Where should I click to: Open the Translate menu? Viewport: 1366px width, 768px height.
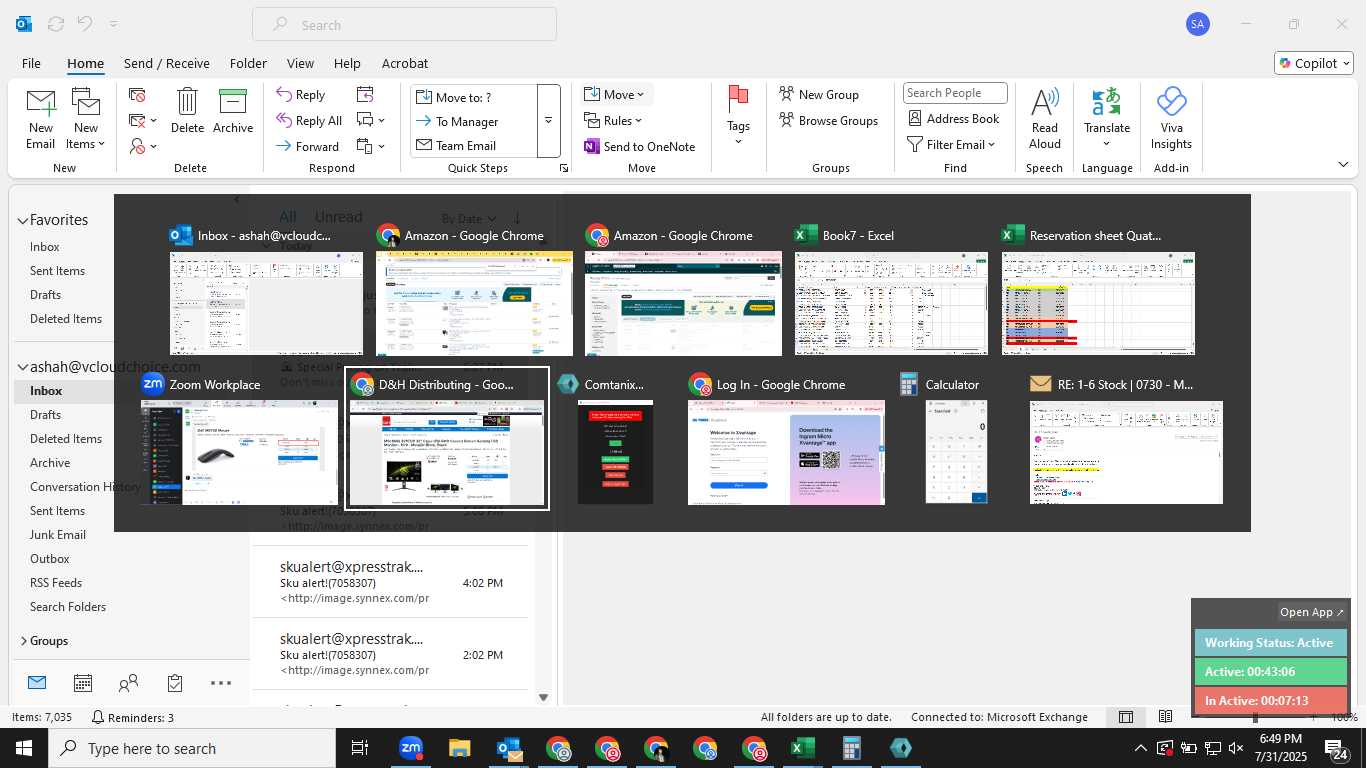[1107, 118]
